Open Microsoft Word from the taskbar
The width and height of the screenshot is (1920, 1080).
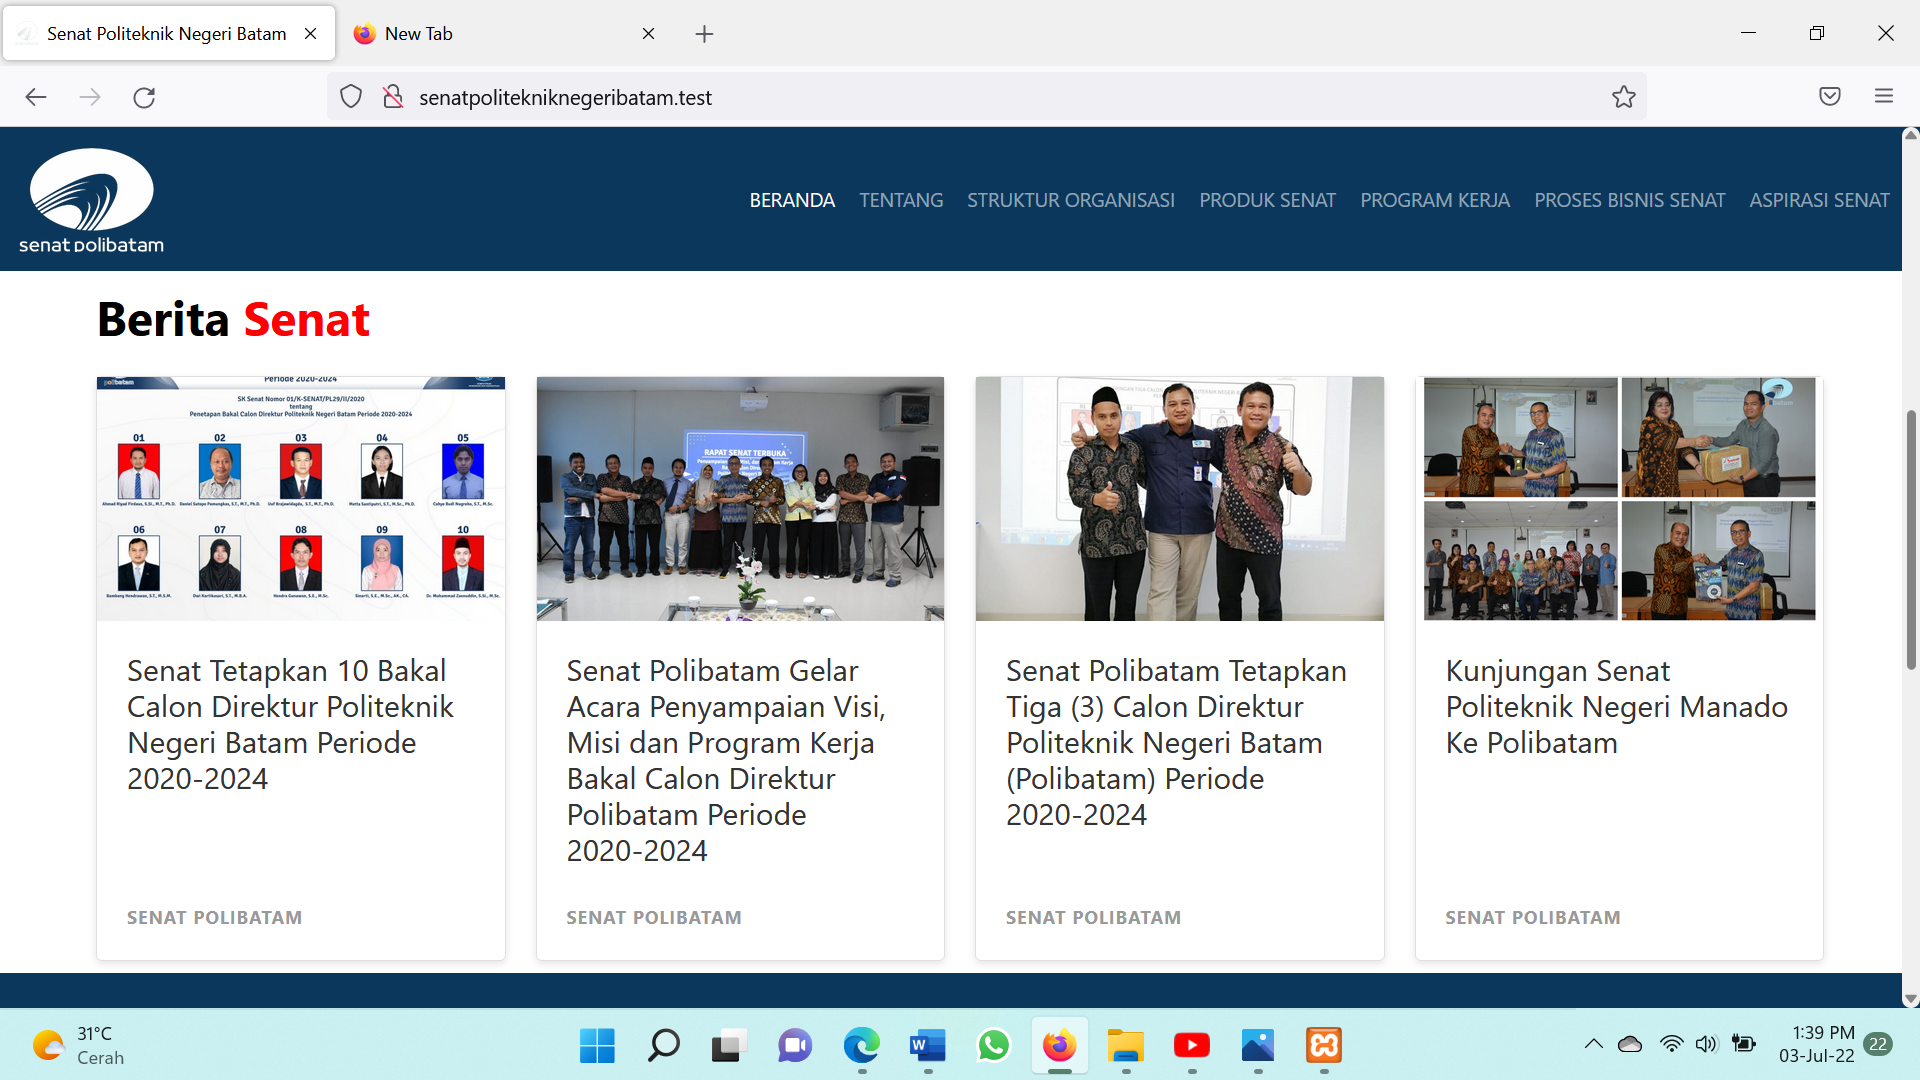927,1046
